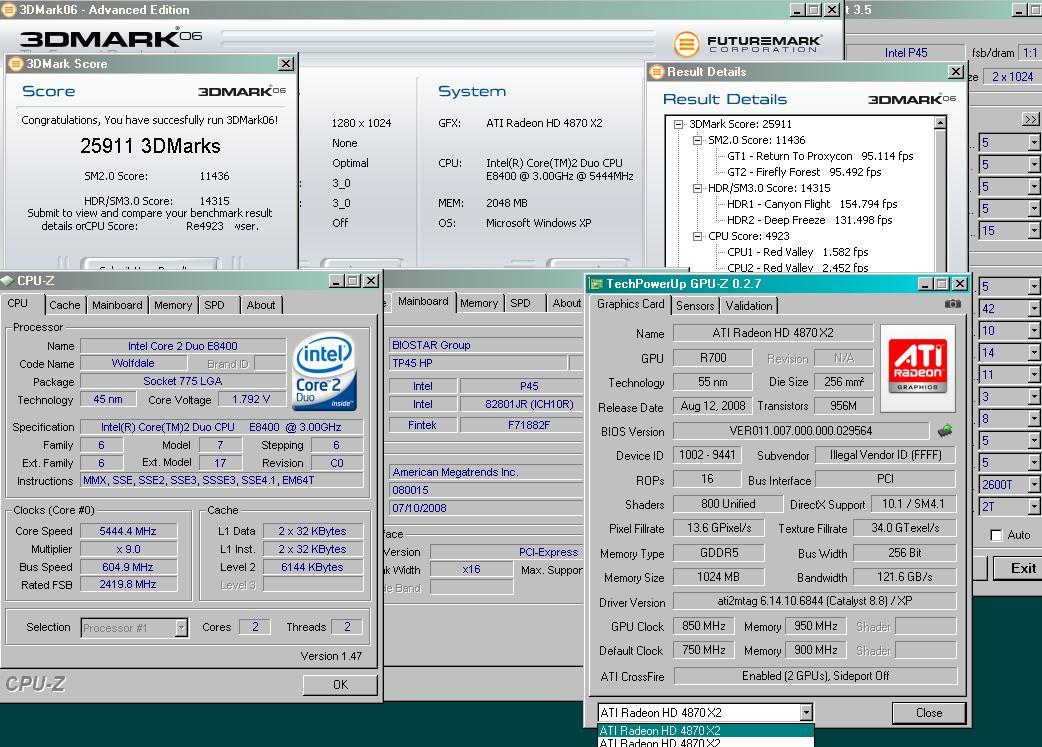Open the Mainboard tab in front CPU-Z window

tap(117, 305)
